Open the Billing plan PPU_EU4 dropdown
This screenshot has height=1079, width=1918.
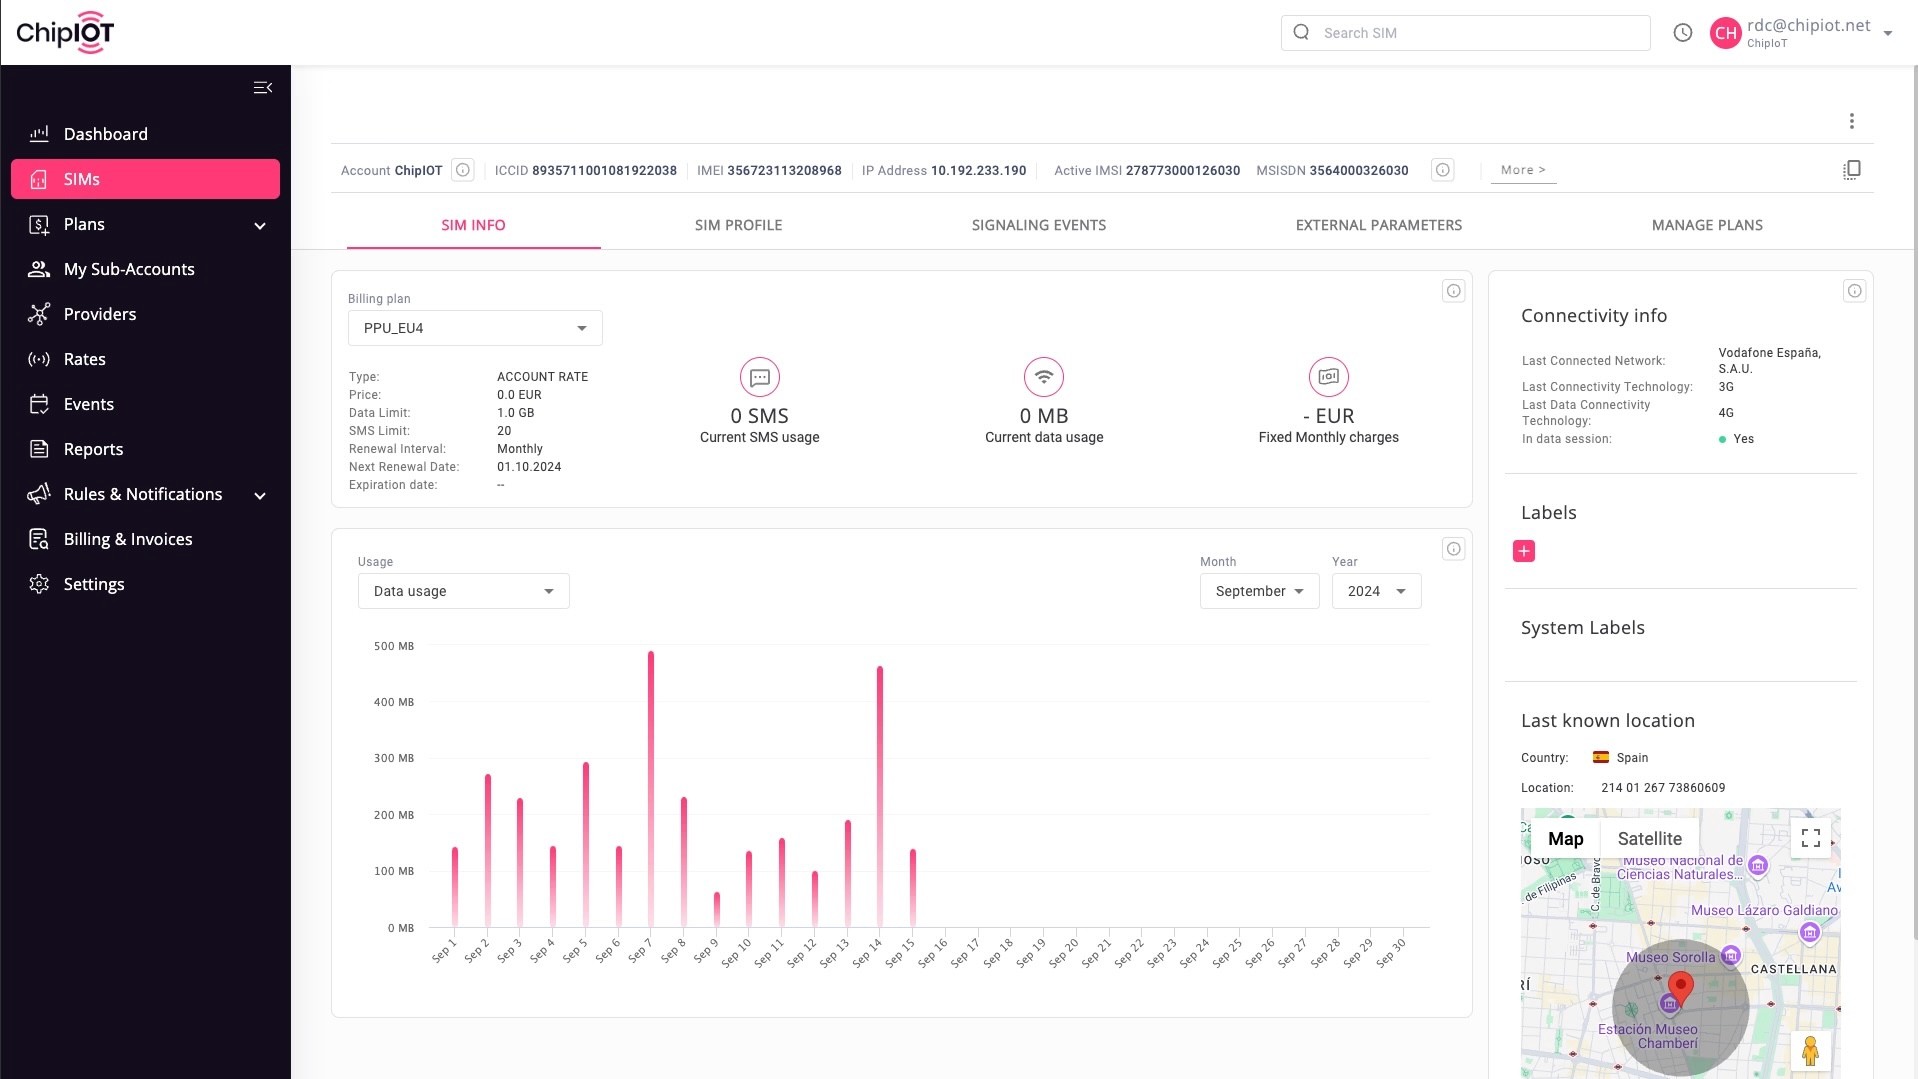[475, 328]
